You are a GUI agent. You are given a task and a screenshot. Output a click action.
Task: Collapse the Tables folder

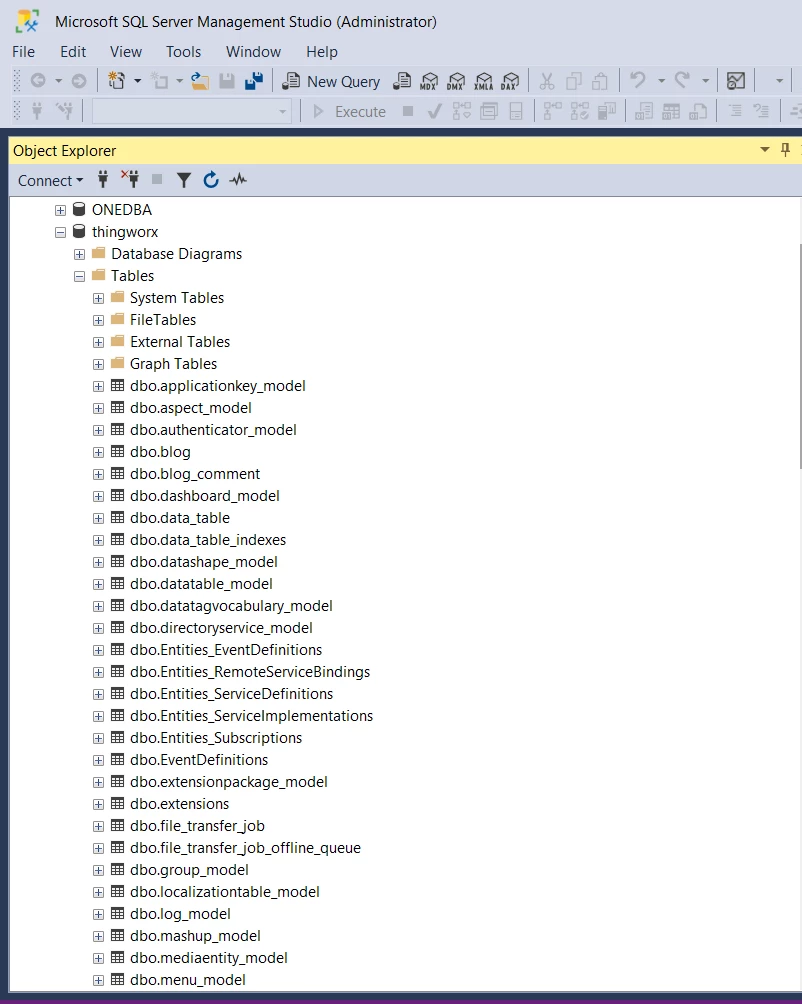79,277
